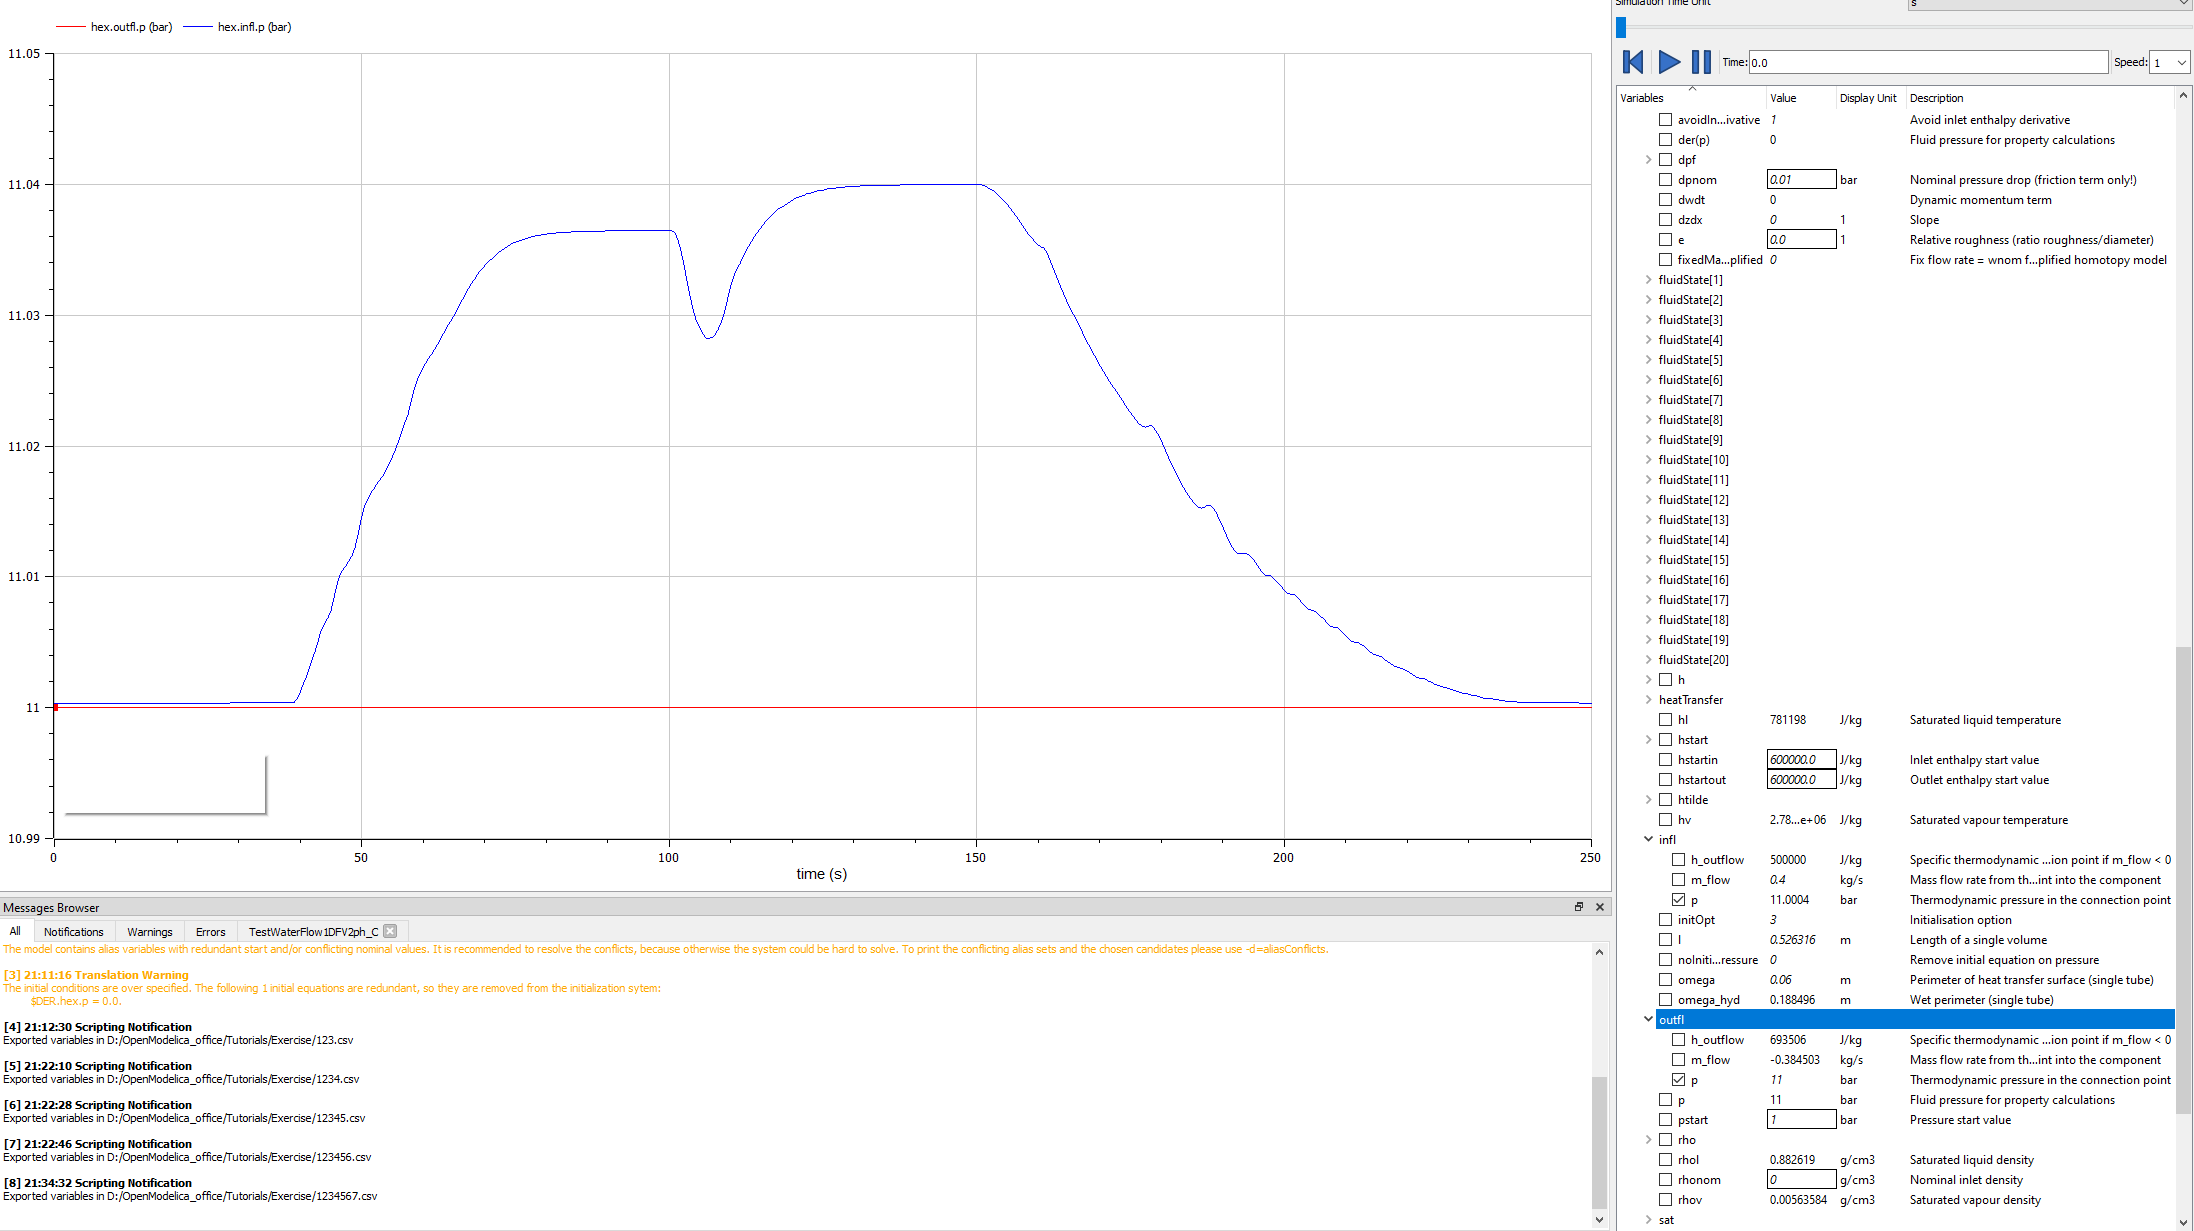Open the Speed dropdown
Screen dimensions: 2194x1231
click(2169, 61)
